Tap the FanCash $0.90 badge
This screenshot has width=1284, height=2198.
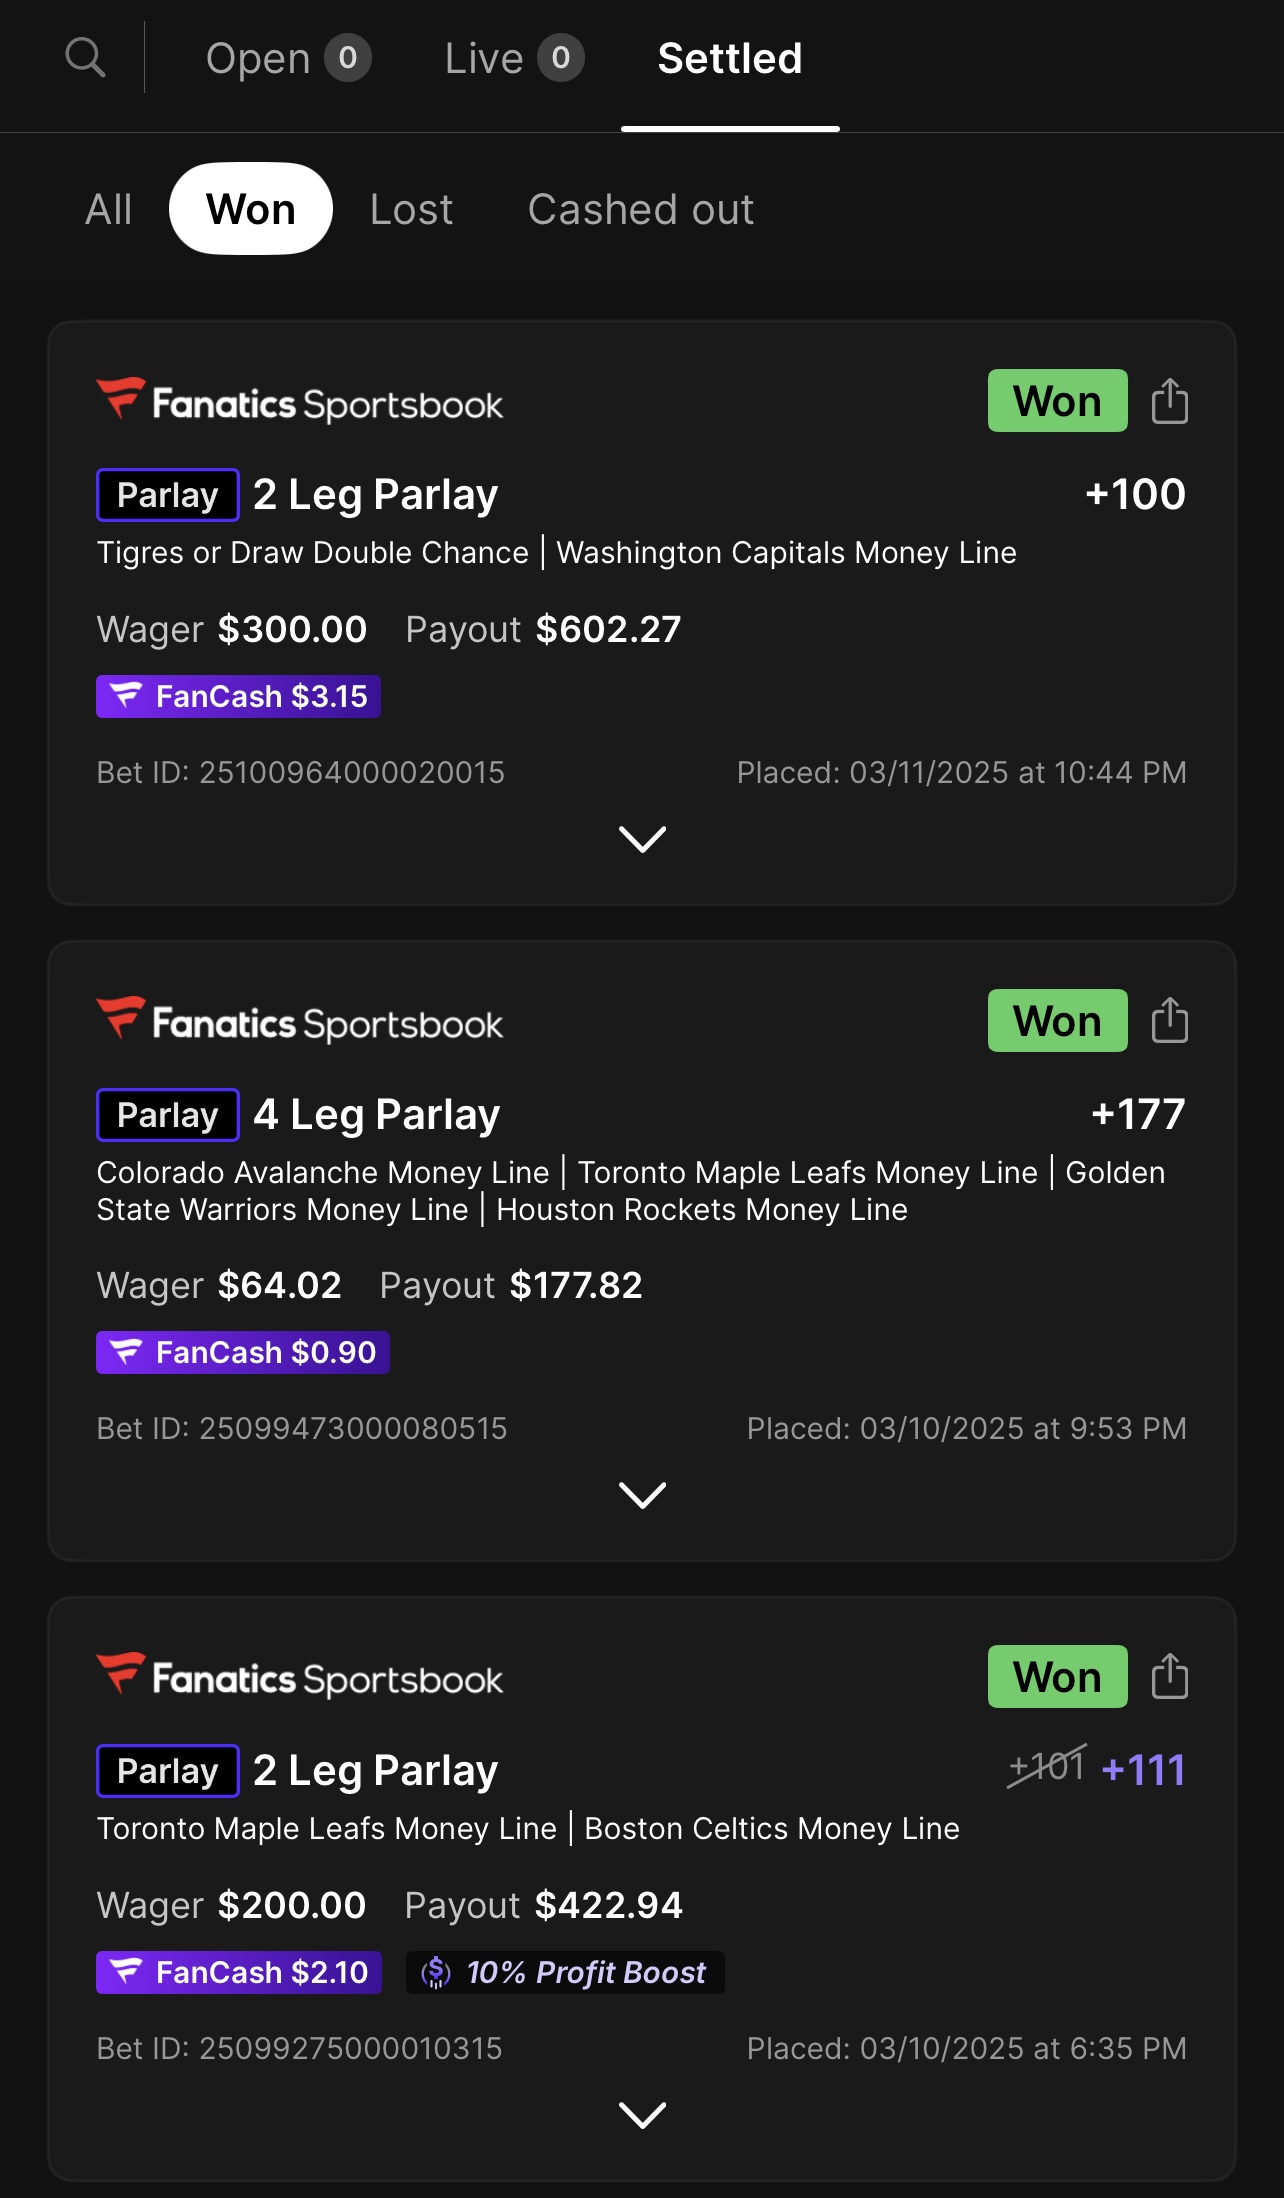242,1352
